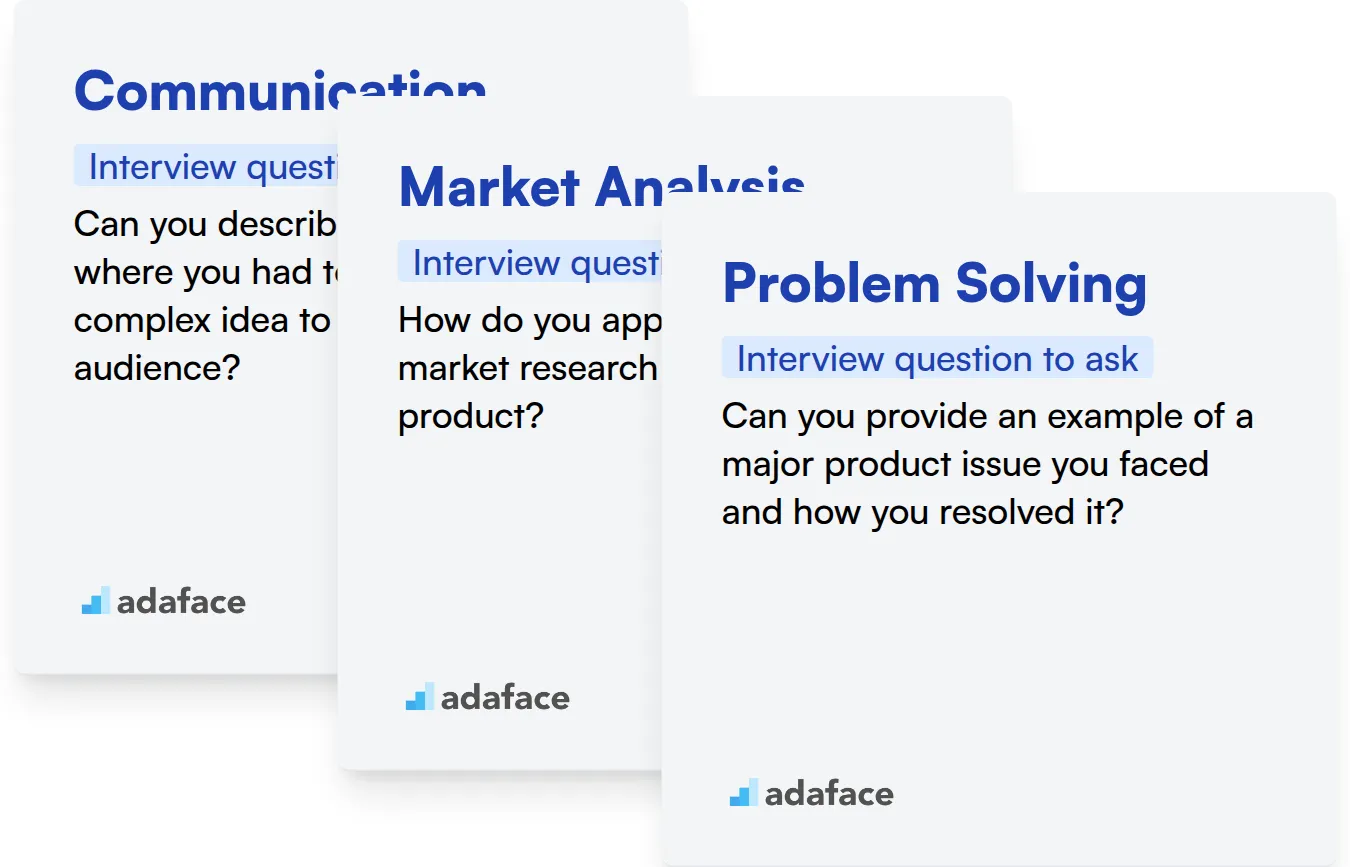Click the question text starting 'How do you app'
Image resolution: width=1350 pixels, height=867 pixels.
pos(529,368)
